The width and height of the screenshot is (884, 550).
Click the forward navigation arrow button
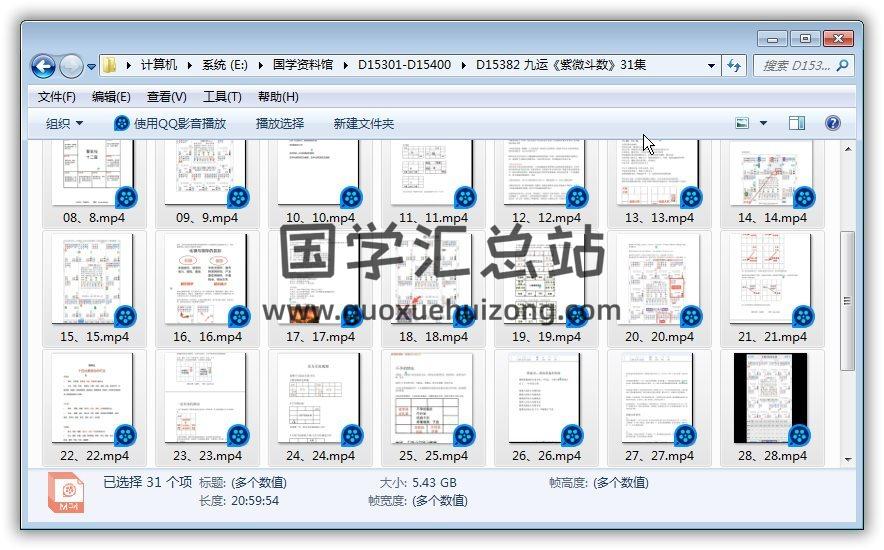click(72, 66)
